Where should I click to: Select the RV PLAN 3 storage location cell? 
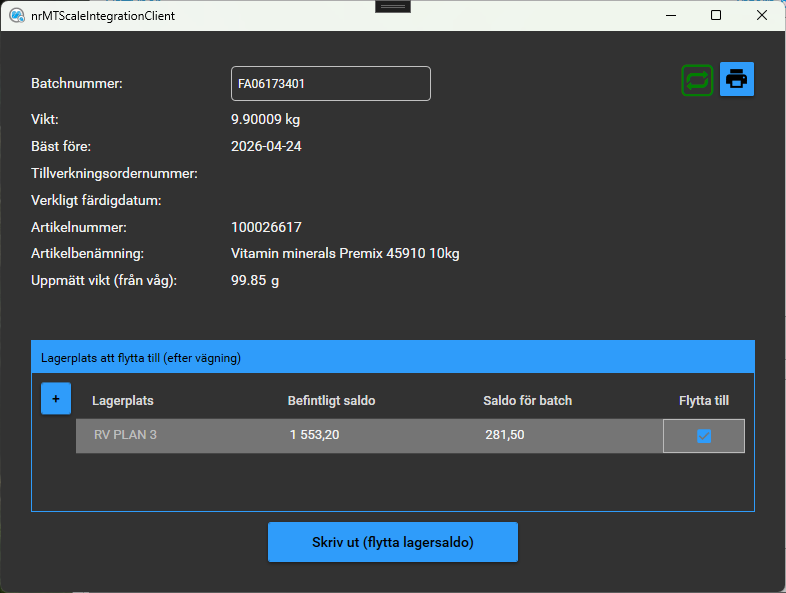point(124,435)
